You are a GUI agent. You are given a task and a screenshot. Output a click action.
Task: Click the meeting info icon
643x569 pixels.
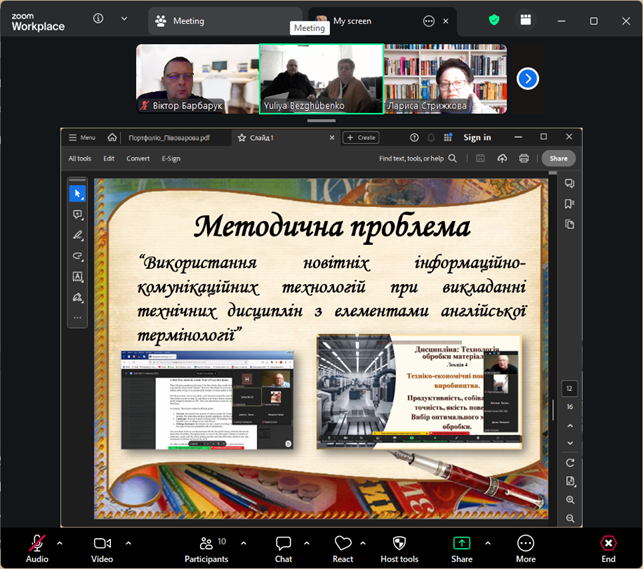click(x=98, y=18)
